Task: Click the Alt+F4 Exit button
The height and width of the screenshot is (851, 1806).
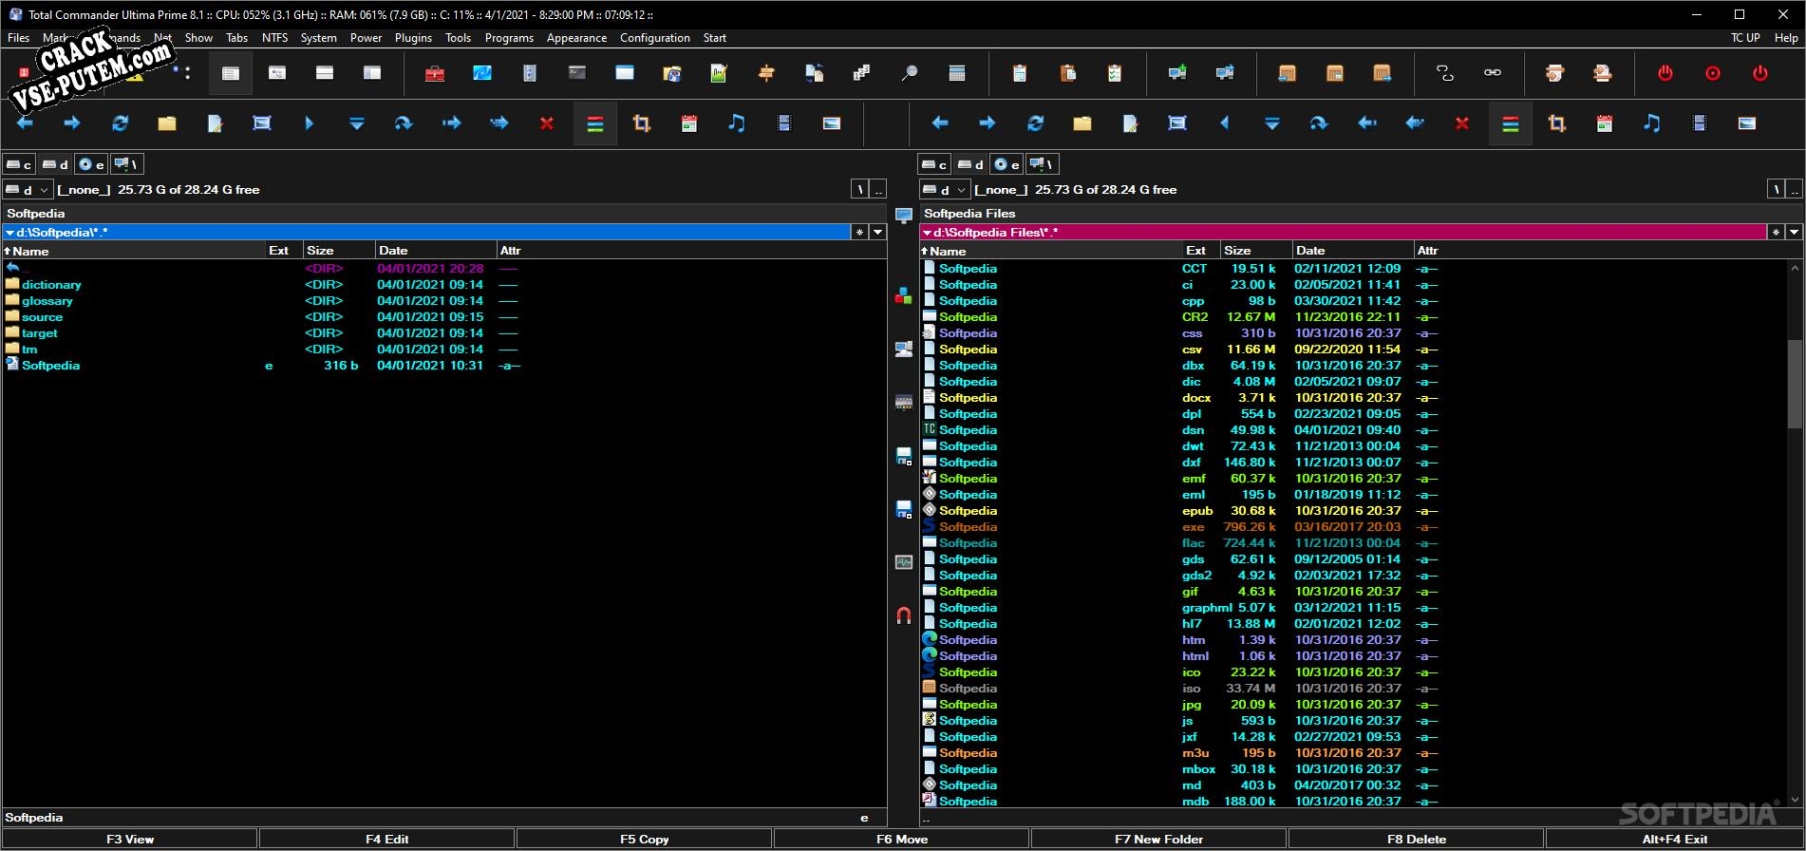Action: point(1675,839)
